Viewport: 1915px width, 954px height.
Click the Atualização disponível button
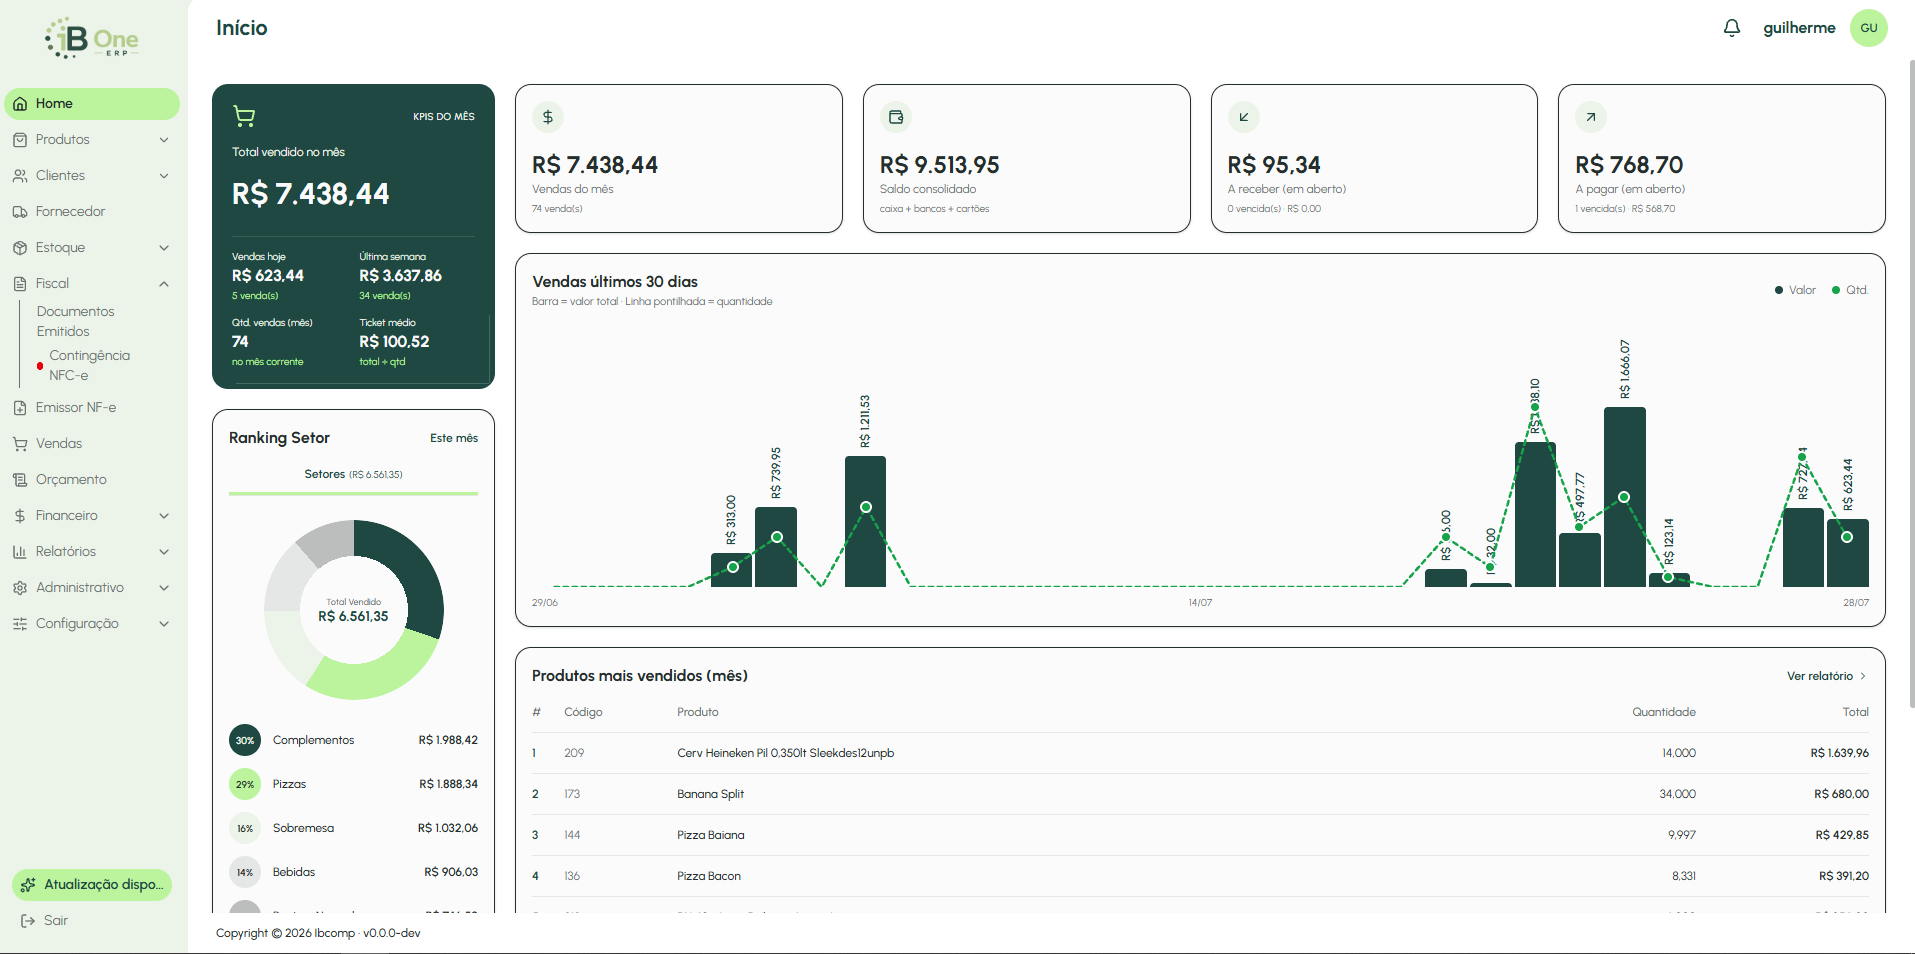click(92, 884)
